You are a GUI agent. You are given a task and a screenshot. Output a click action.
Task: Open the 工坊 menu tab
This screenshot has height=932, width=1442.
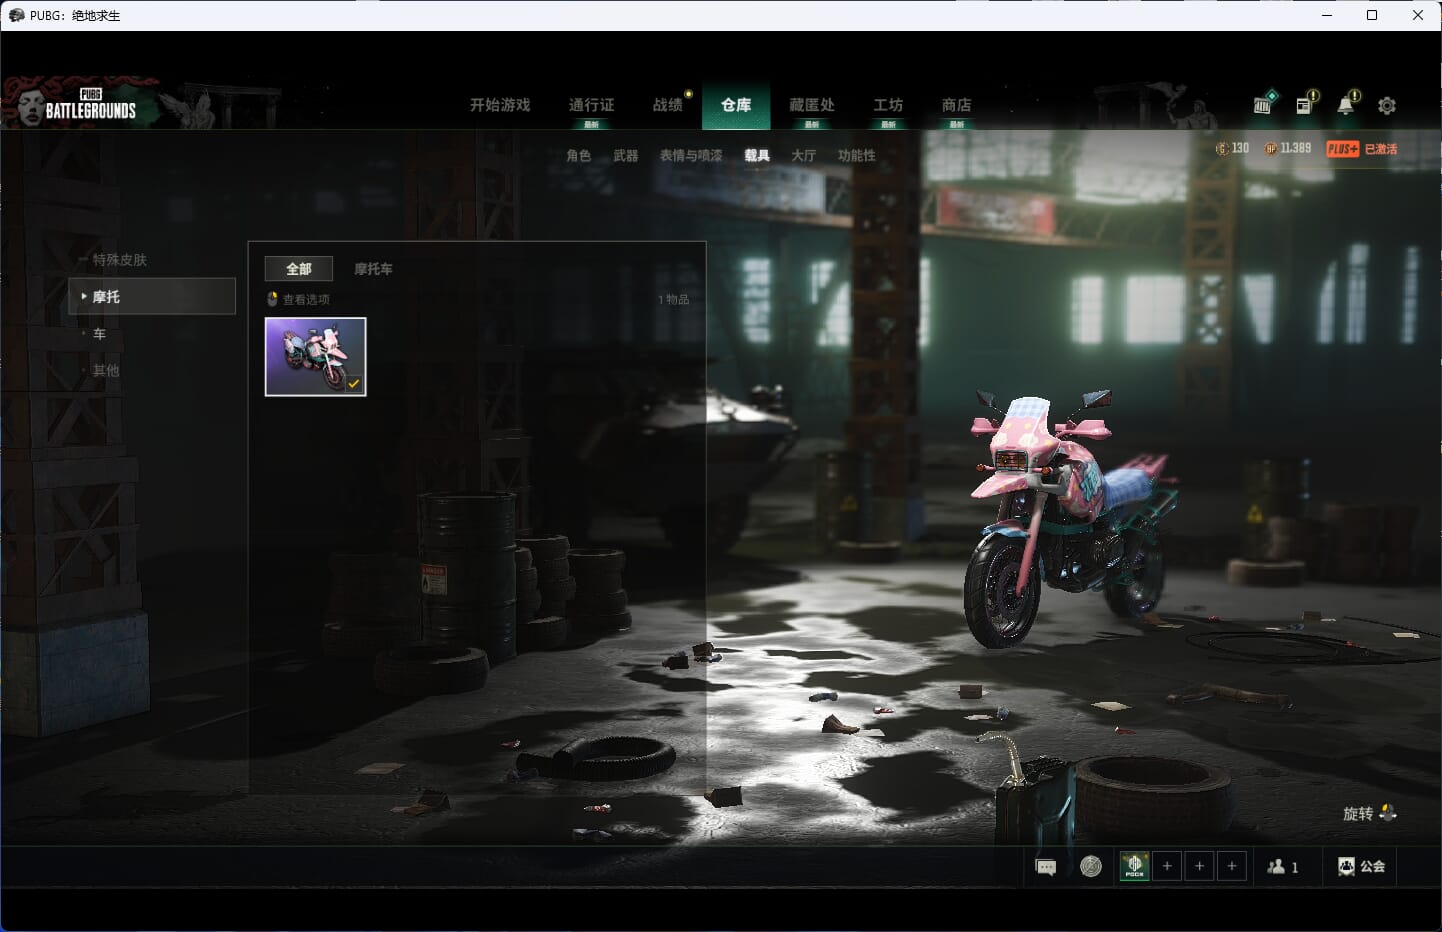[888, 105]
